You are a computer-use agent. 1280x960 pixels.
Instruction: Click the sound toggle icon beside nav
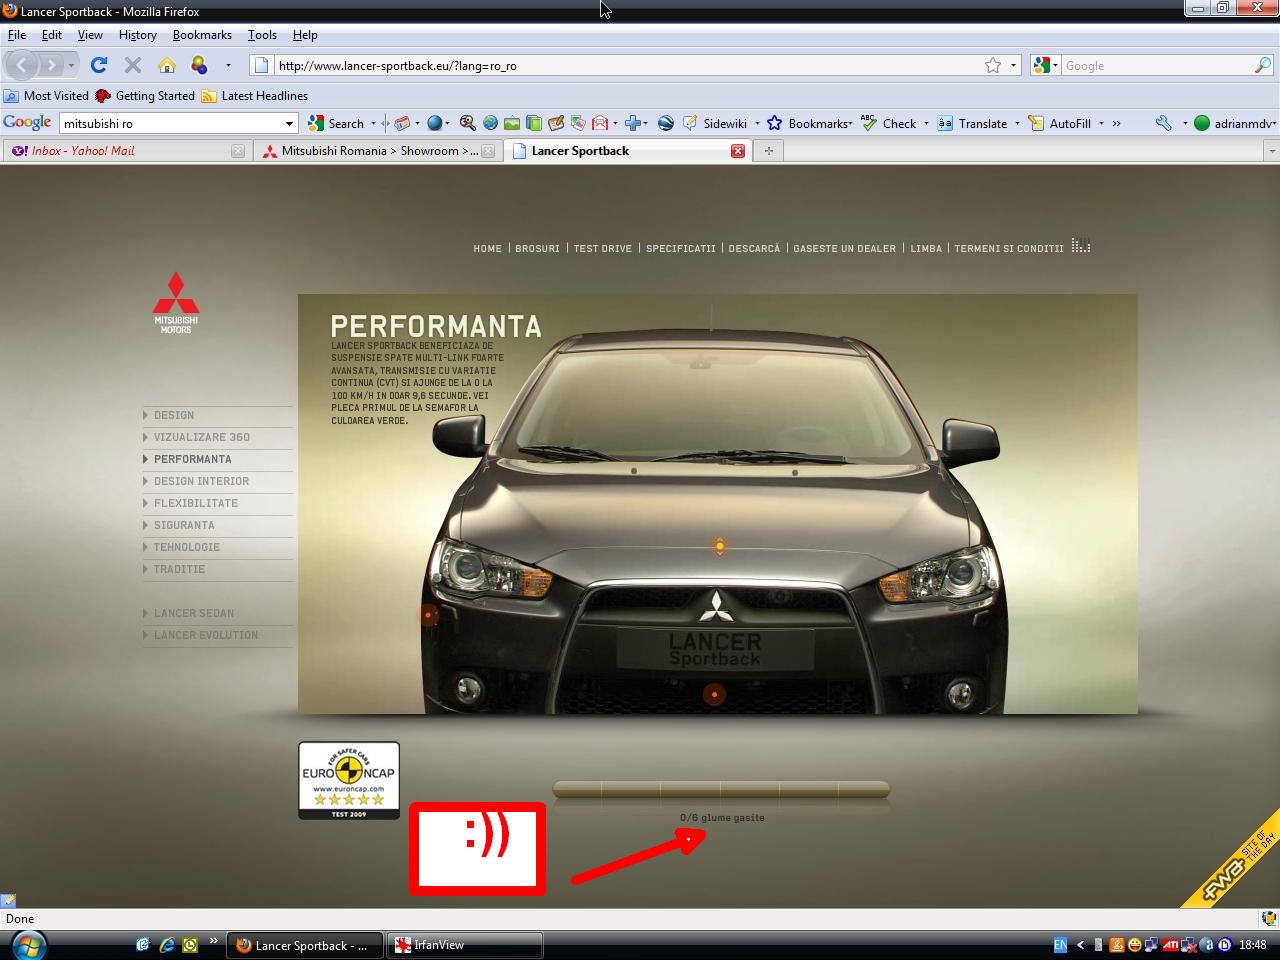click(1081, 246)
